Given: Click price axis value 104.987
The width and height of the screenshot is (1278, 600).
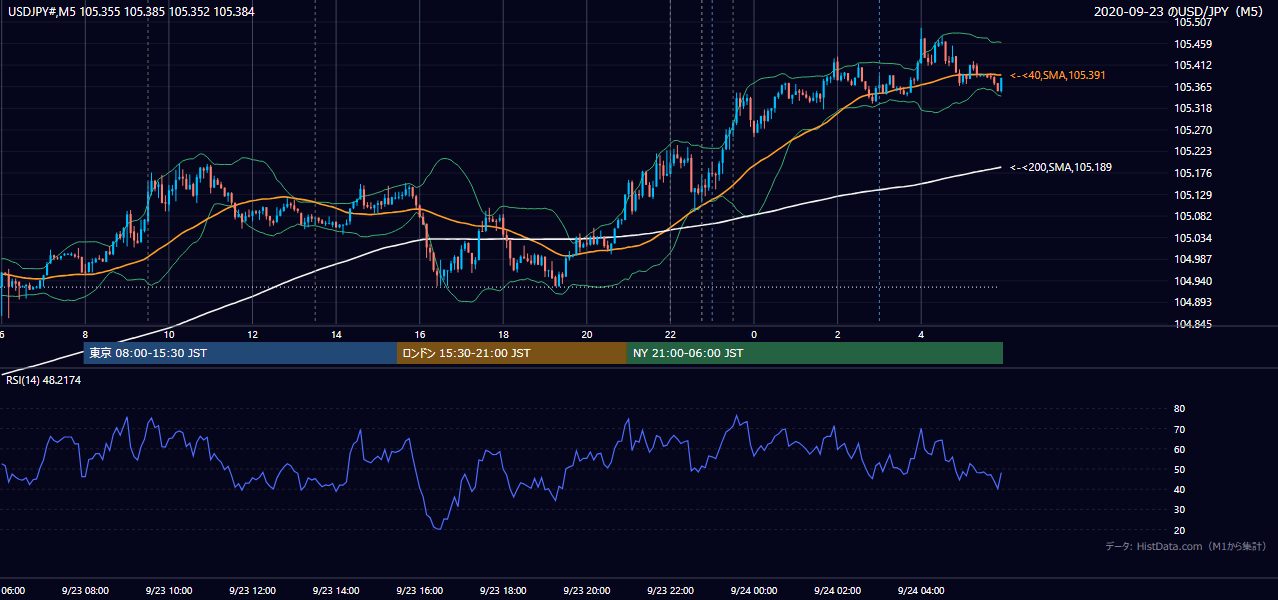Looking at the screenshot, I should [1193, 259].
